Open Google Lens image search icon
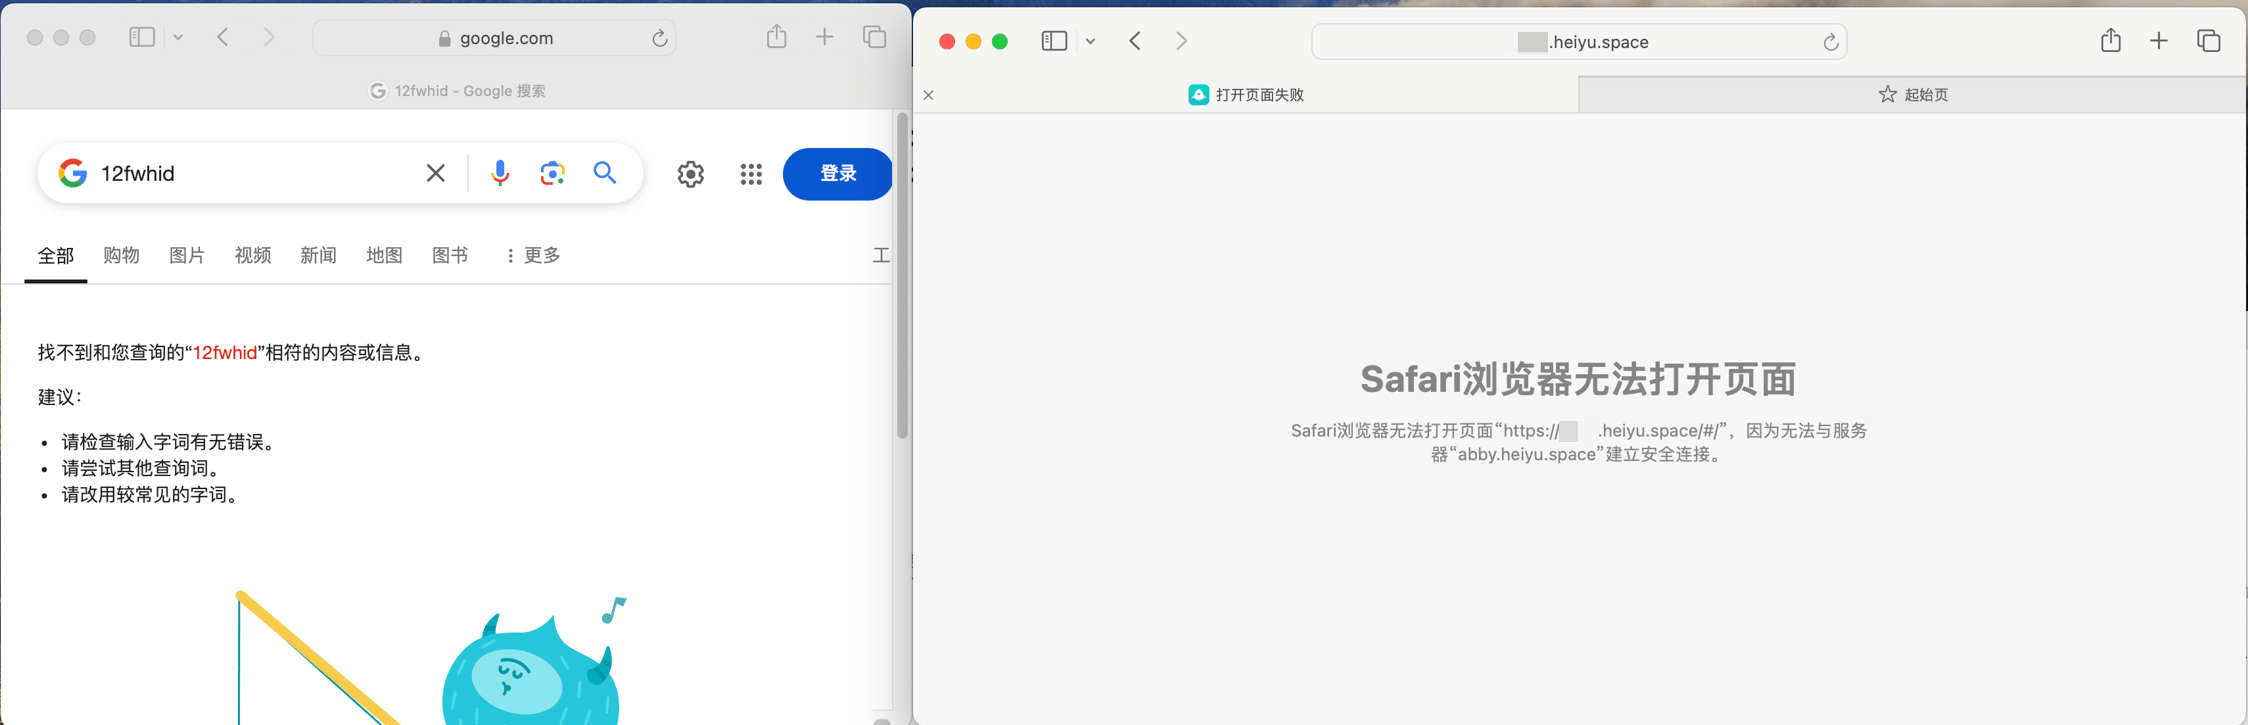The image size is (2248, 725). point(552,173)
